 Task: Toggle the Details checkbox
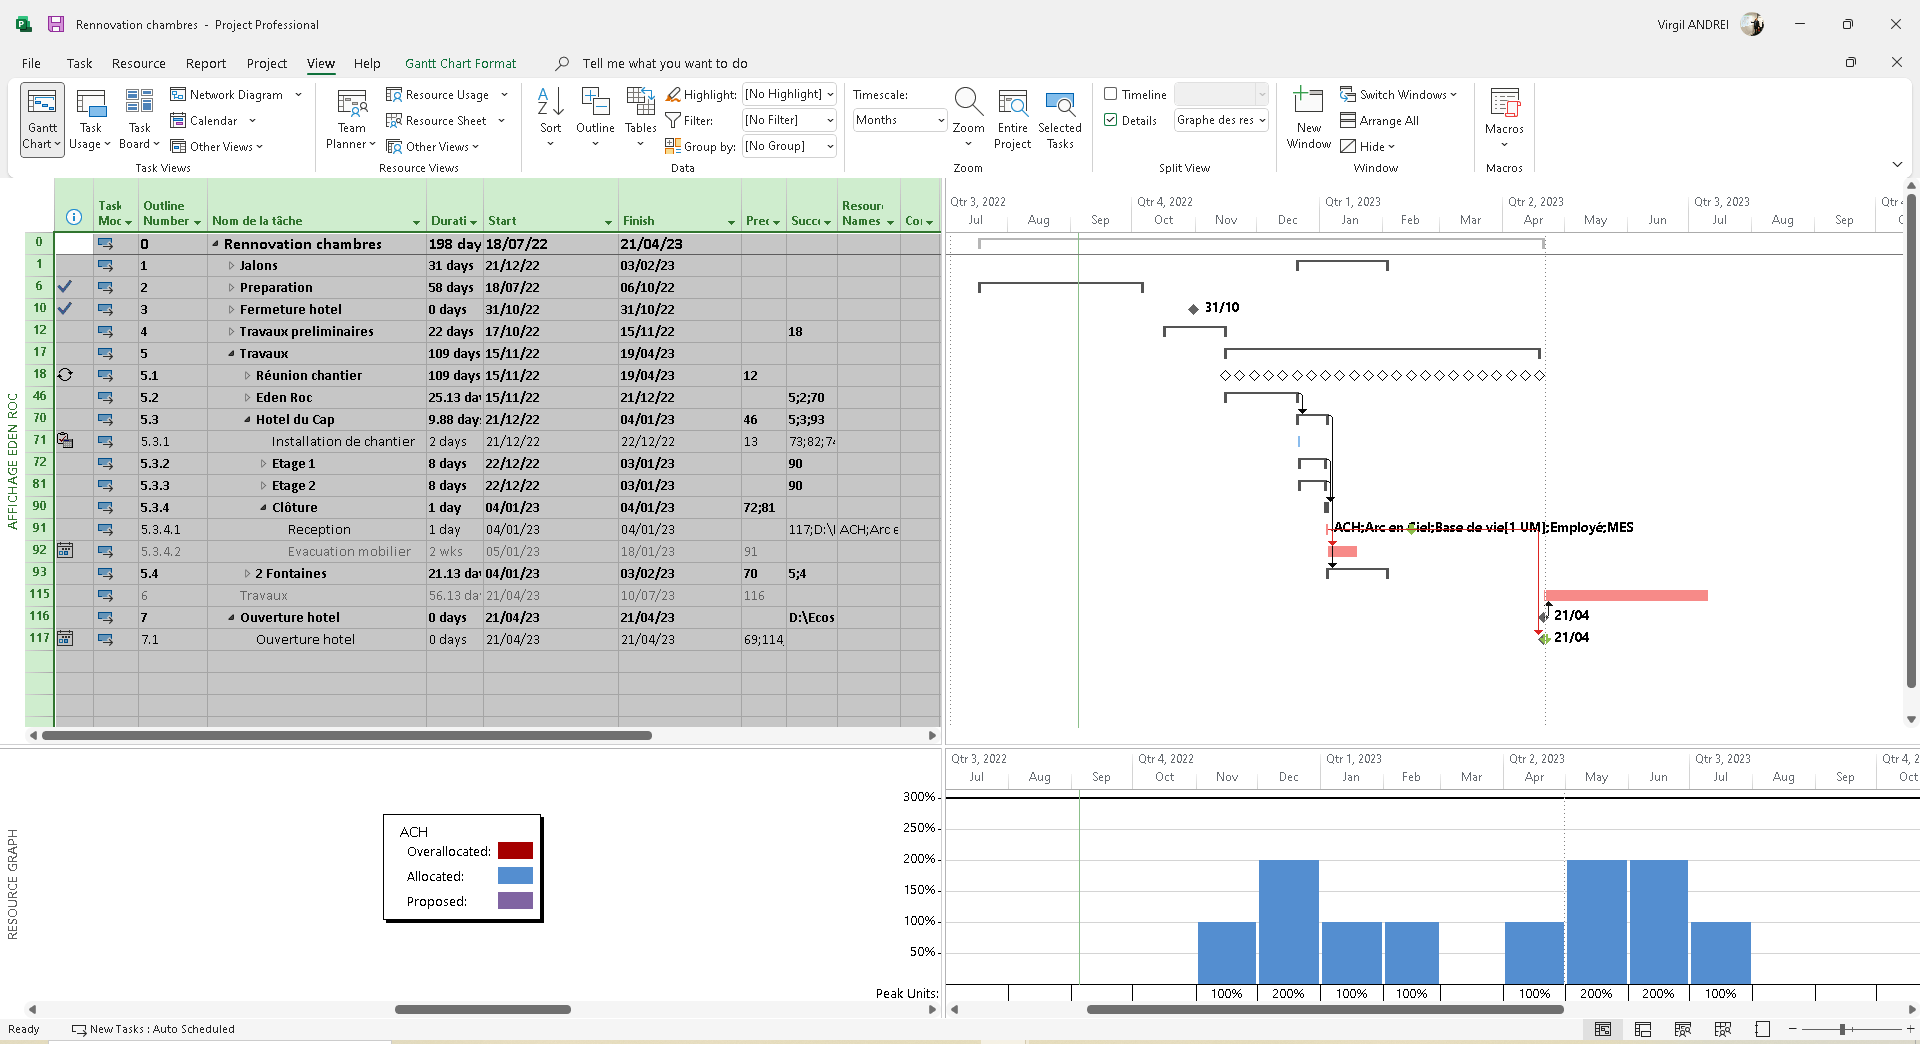tap(1110, 120)
